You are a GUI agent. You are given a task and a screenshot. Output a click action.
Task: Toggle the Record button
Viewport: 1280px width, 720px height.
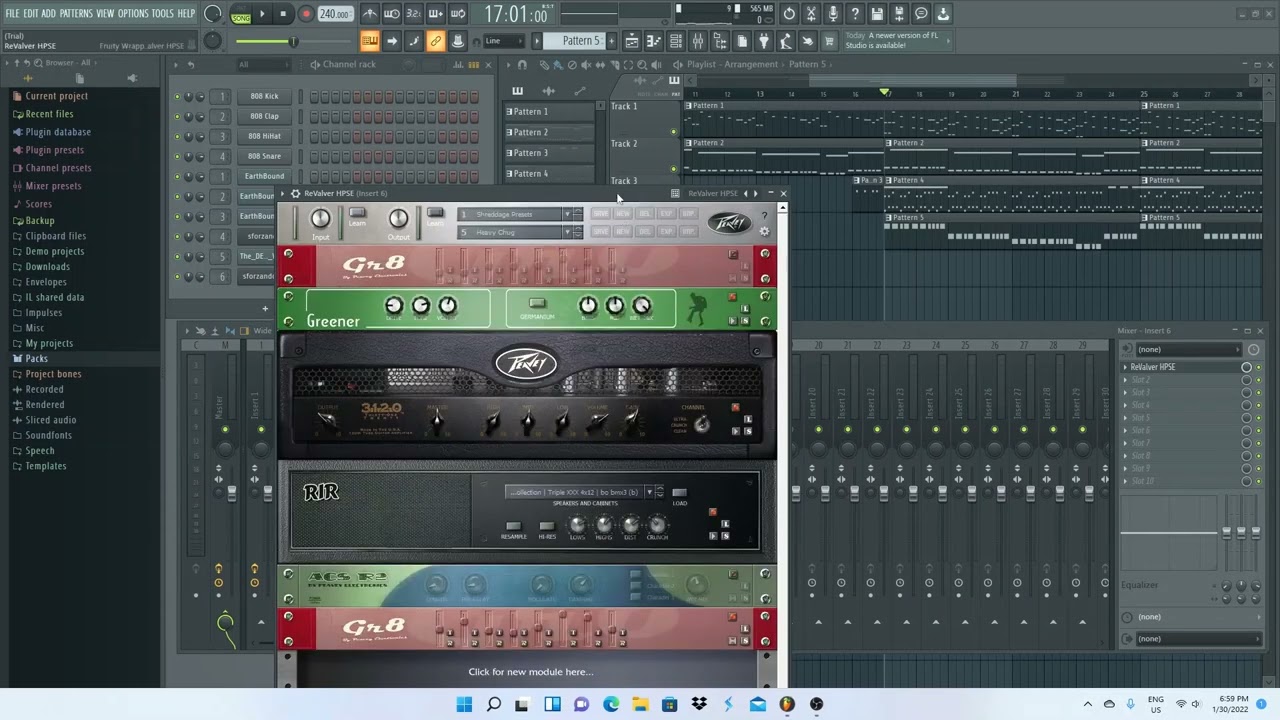point(306,14)
